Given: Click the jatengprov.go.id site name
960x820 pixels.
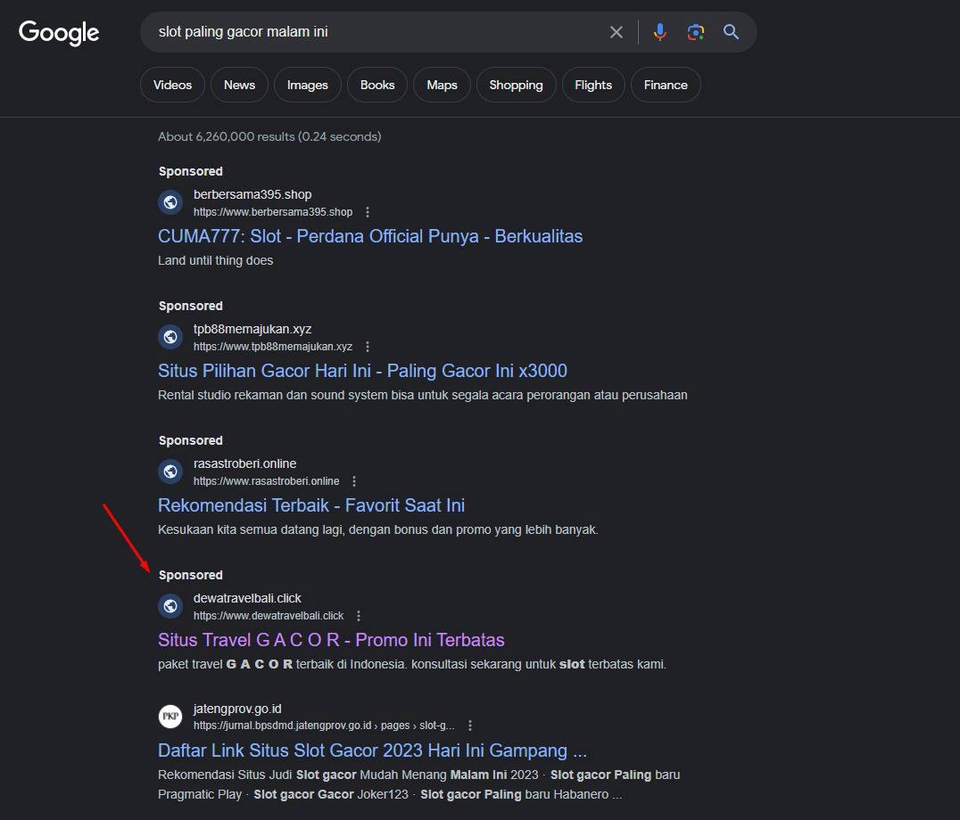Looking at the screenshot, I should point(238,709).
